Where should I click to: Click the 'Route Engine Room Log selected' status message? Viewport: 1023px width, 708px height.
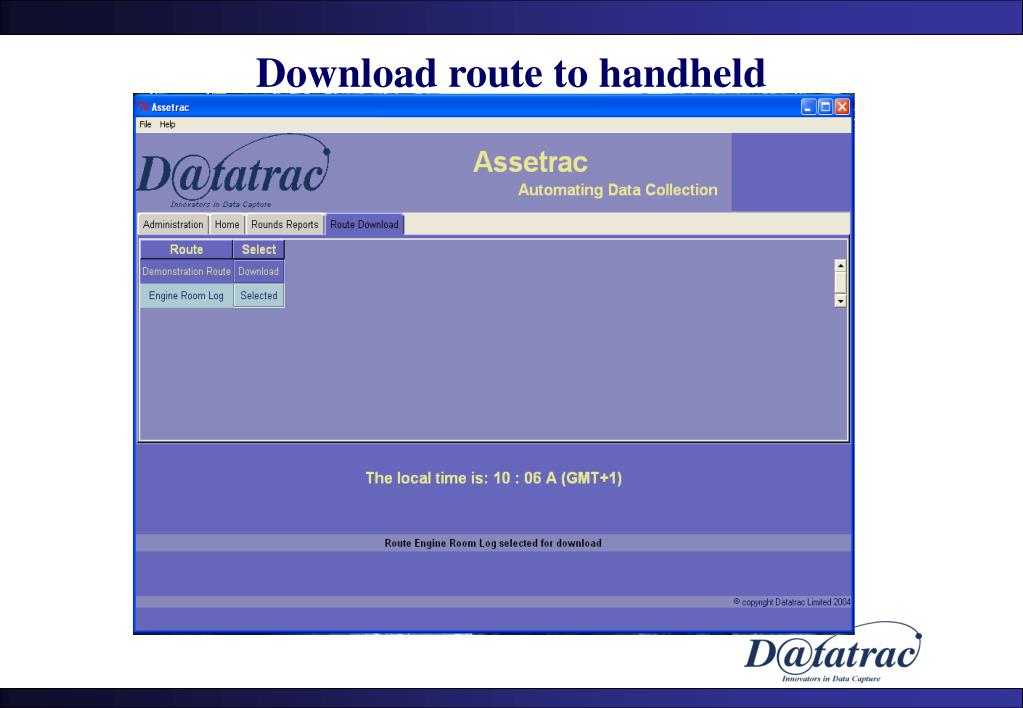(493, 543)
